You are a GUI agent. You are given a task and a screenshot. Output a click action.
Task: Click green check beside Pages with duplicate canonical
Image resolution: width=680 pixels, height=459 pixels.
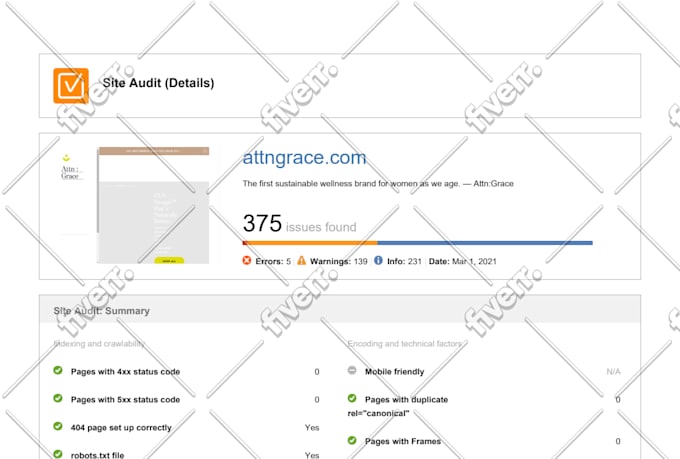352,398
